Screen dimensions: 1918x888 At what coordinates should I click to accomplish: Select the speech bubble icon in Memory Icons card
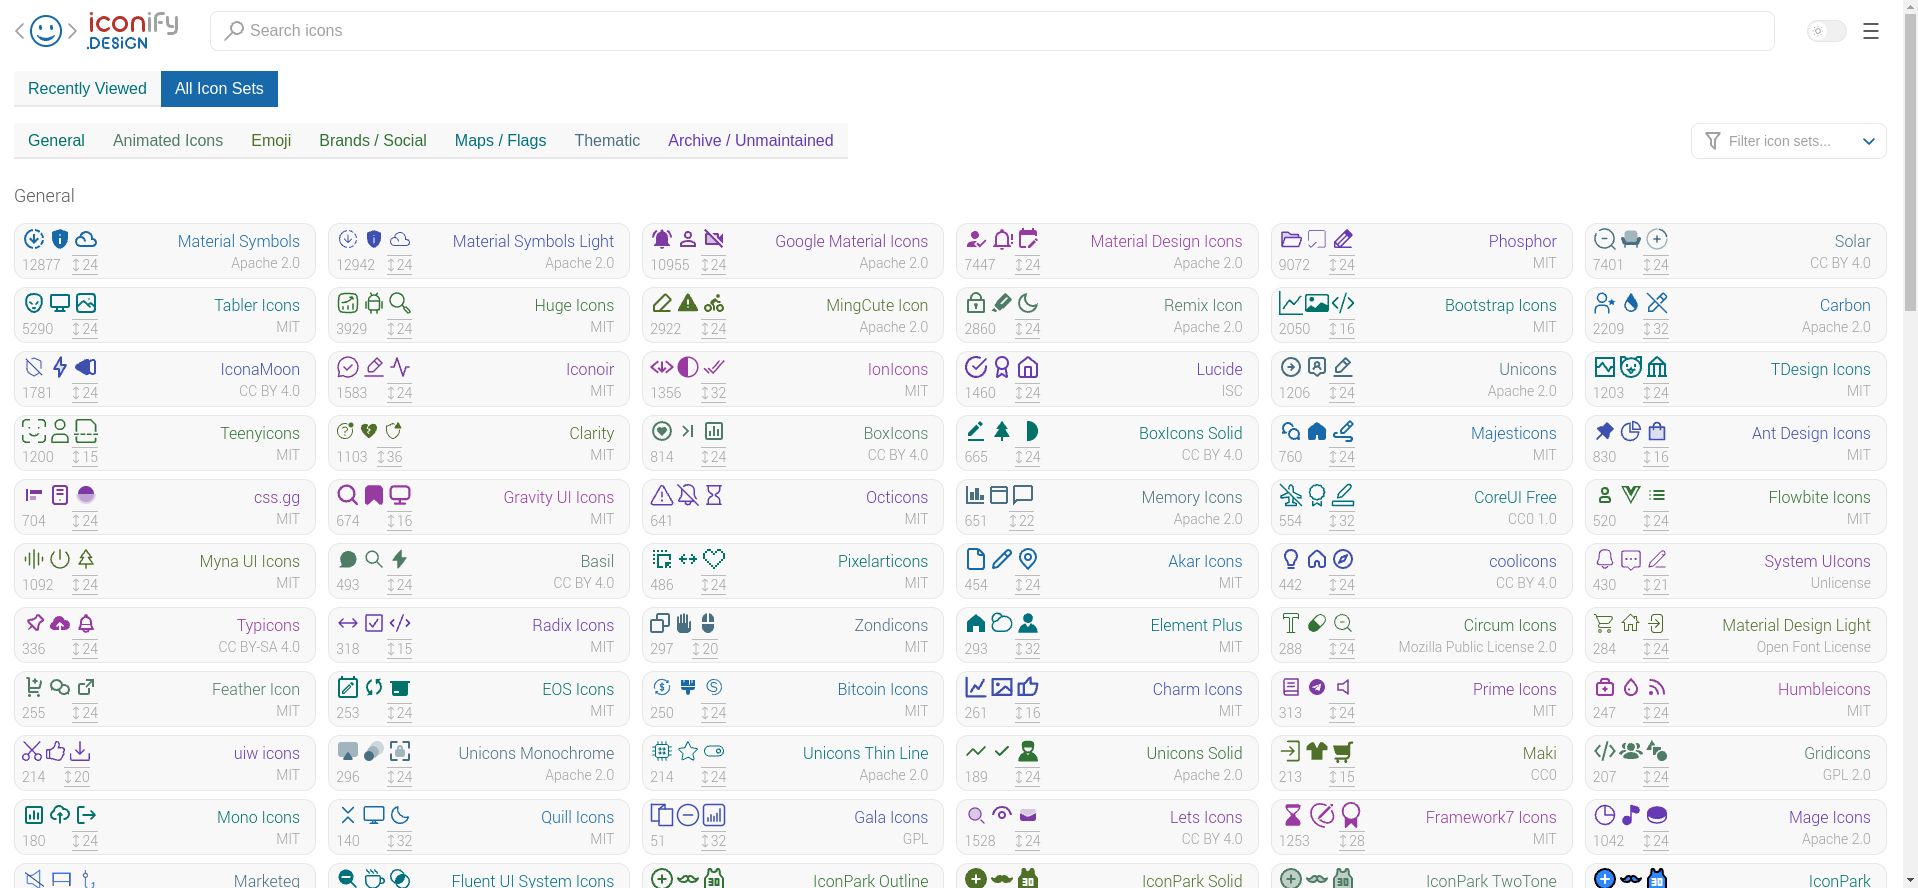tap(1023, 495)
